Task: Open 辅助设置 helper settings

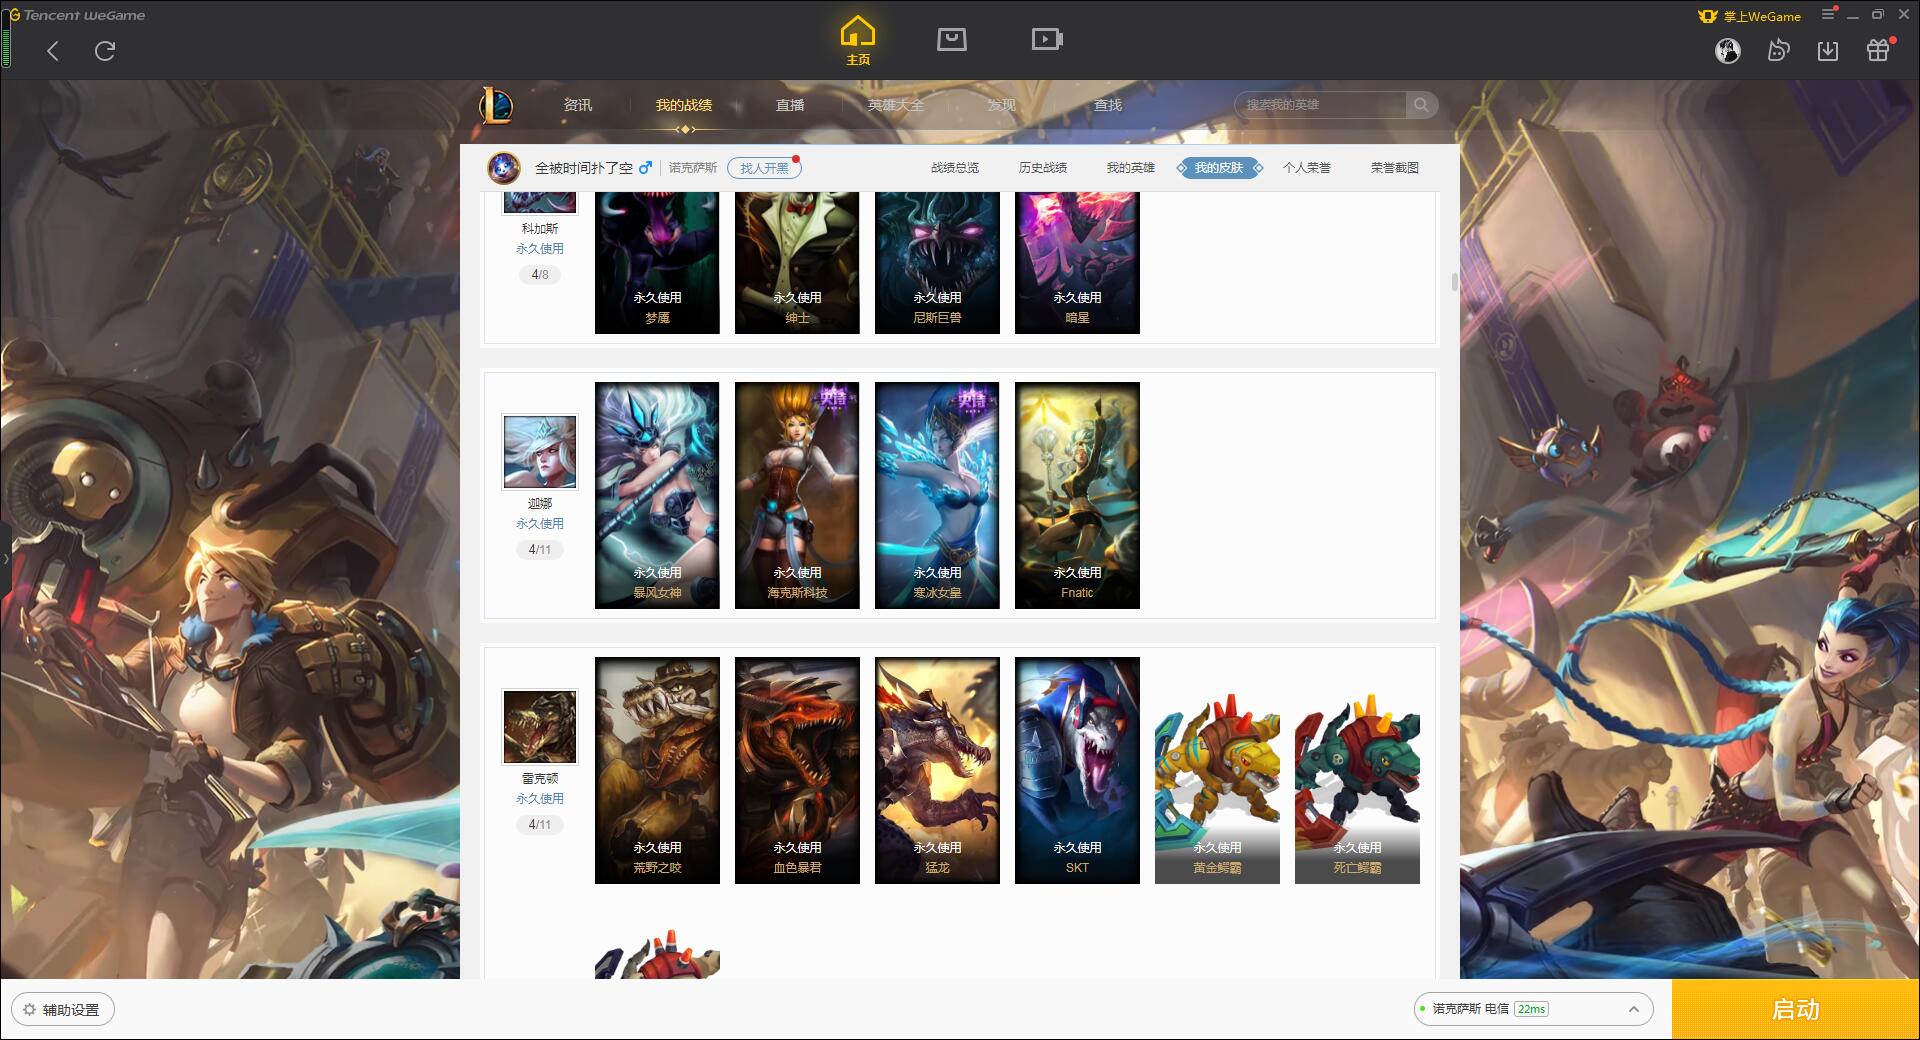Action: [63, 1009]
